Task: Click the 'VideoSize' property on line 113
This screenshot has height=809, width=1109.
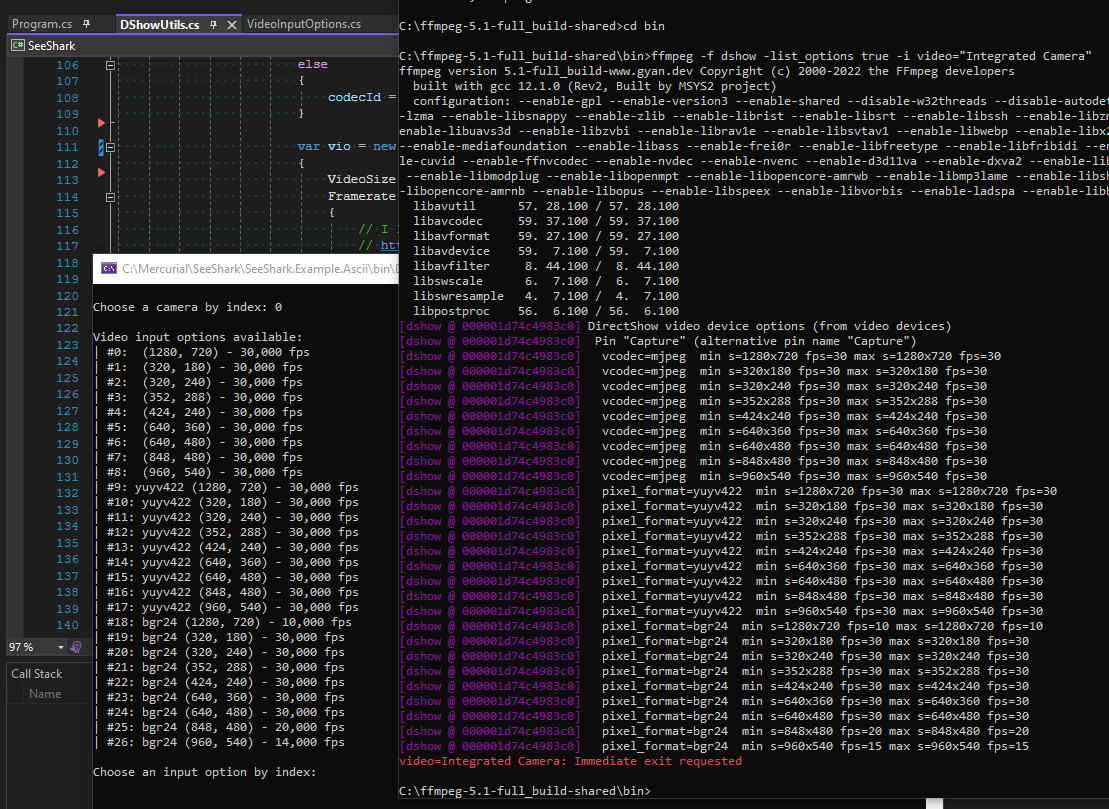Action: point(361,180)
